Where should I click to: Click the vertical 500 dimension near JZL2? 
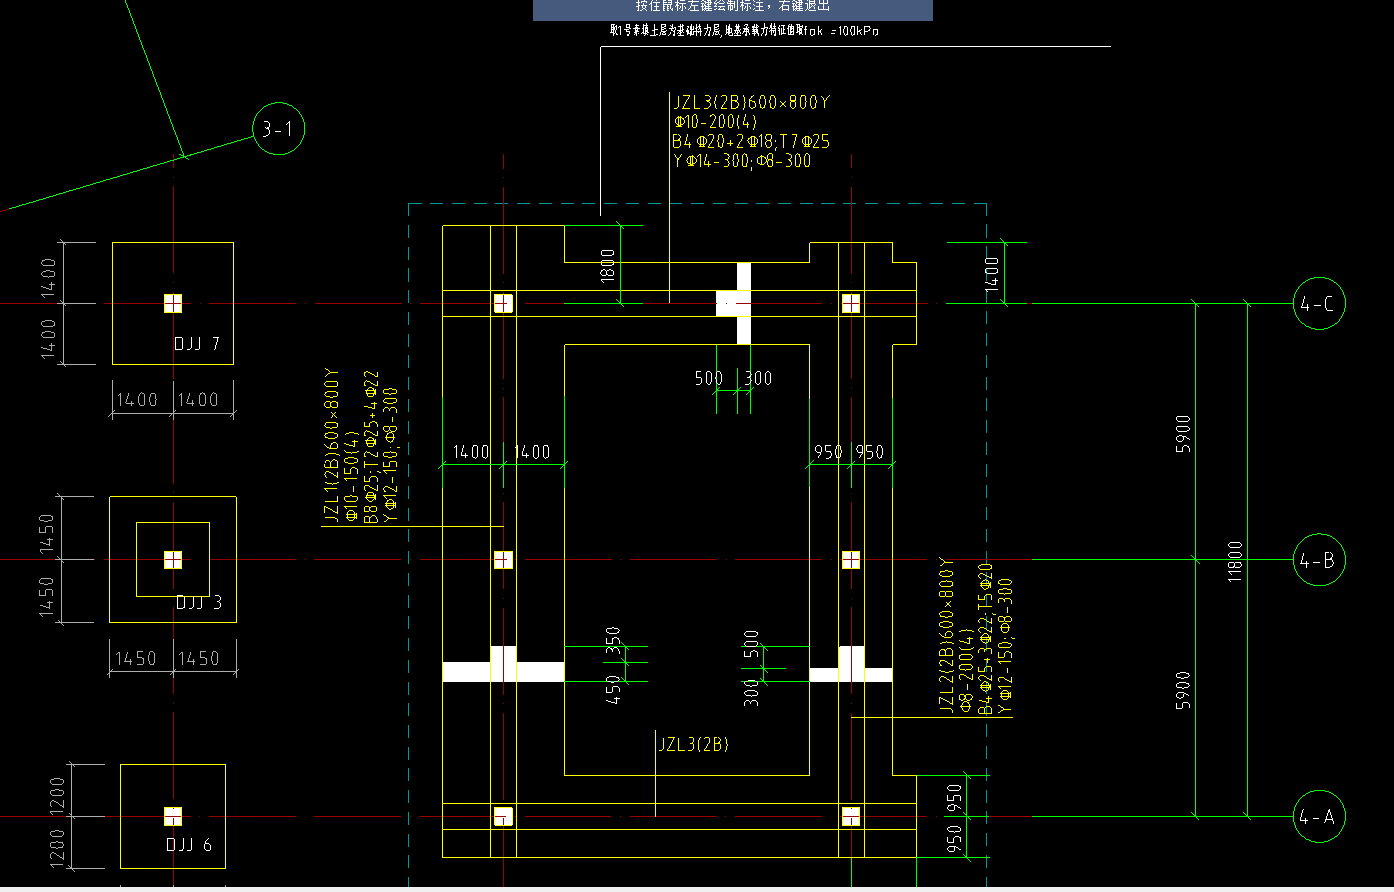751,642
